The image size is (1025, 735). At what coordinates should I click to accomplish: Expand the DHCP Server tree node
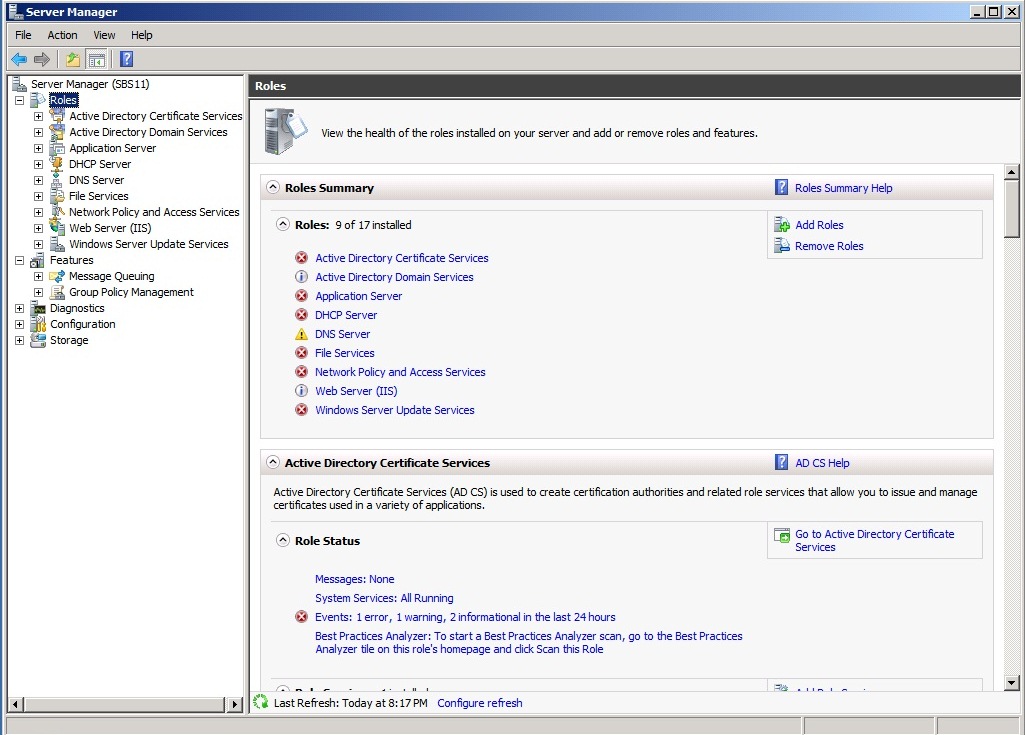click(37, 163)
